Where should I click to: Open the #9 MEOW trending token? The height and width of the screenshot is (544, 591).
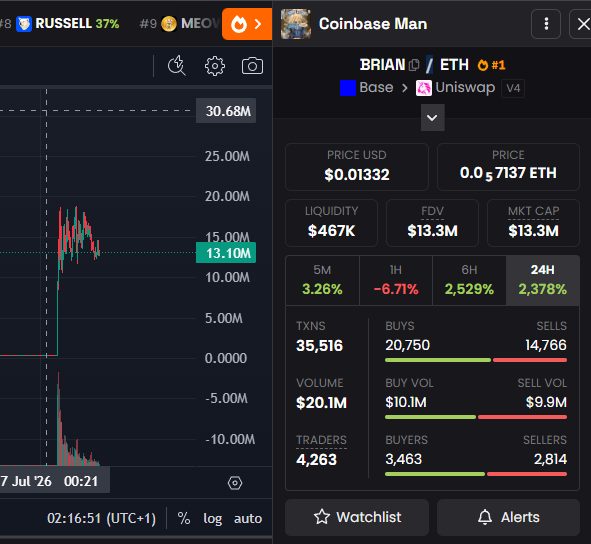(179, 24)
